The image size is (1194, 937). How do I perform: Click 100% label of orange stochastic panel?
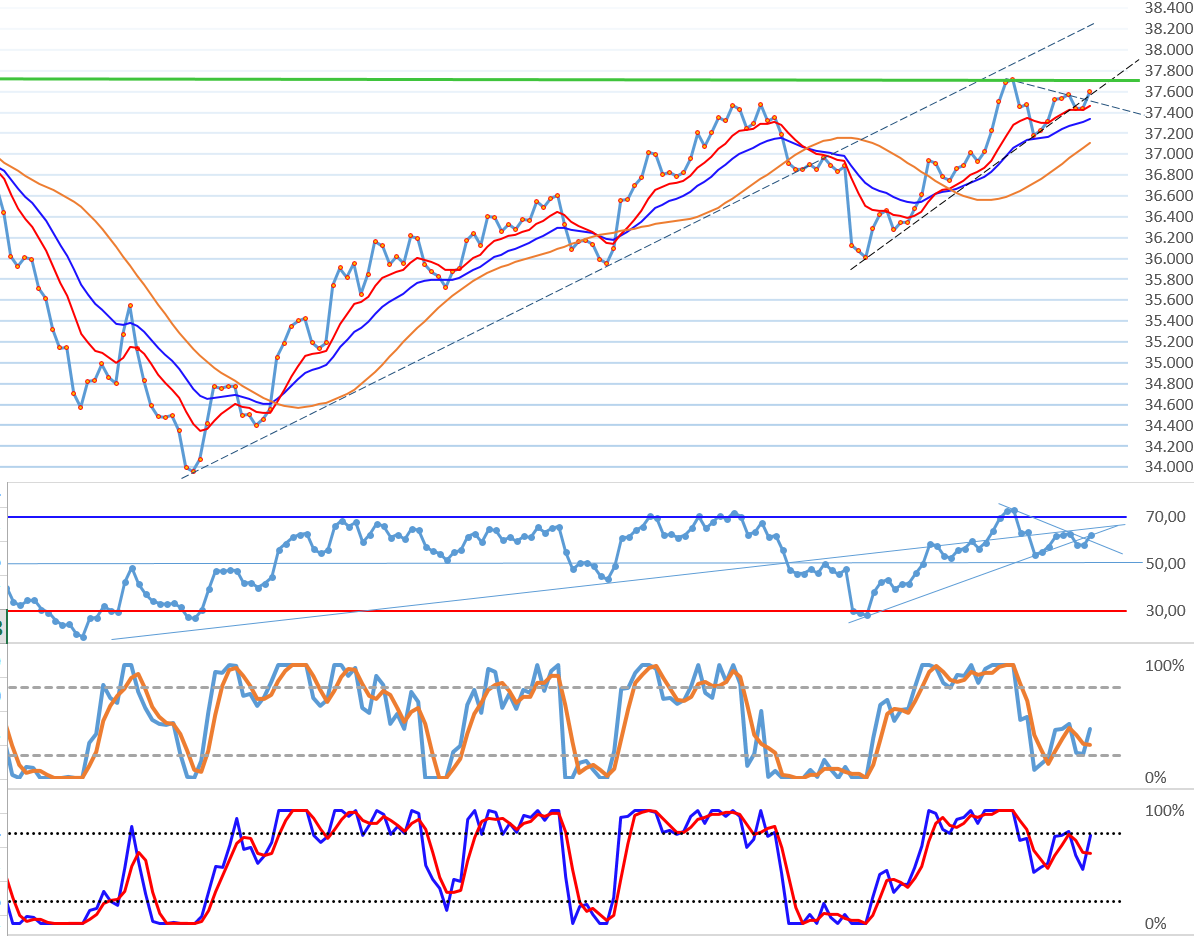[x=1165, y=666]
